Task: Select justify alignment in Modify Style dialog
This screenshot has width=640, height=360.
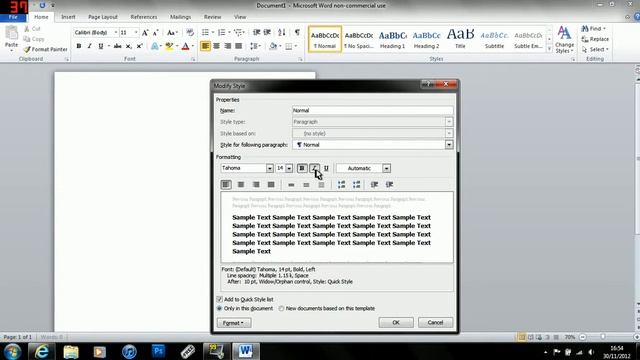Action: tap(271, 184)
